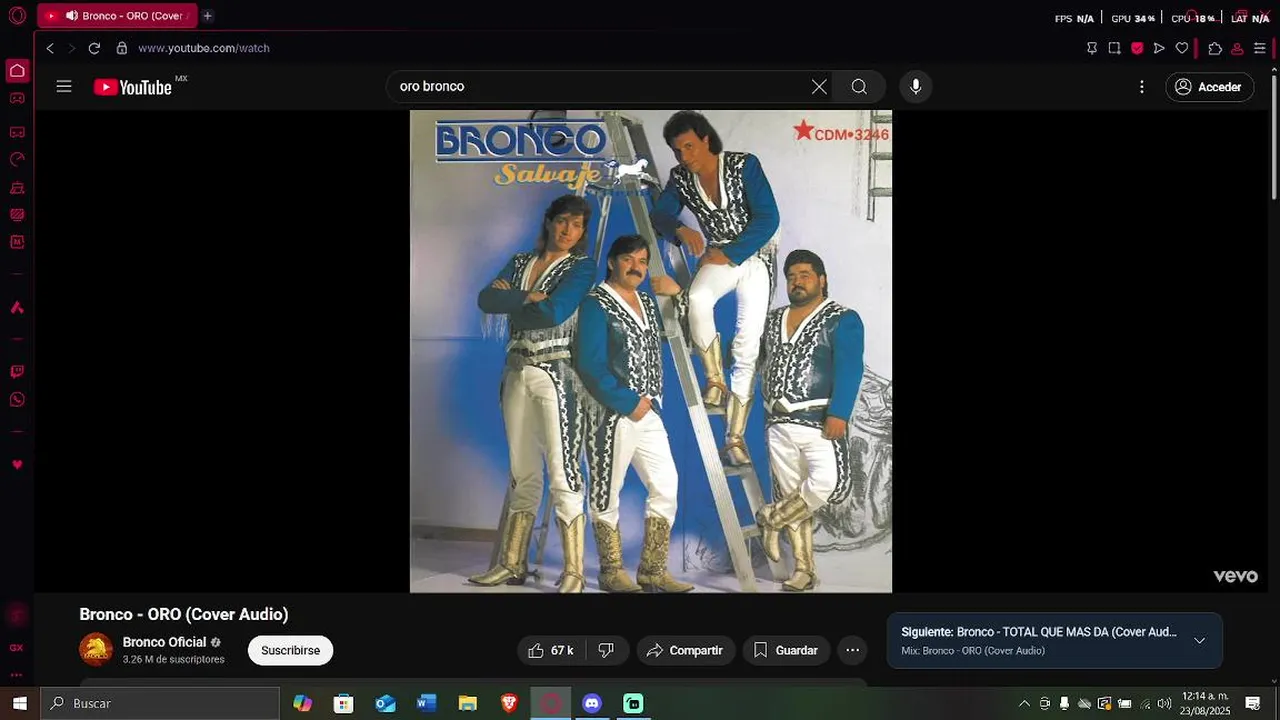Screen dimensions: 1280x720
Task: Open more actions ellipsis under video
Action: click(852, 650)
